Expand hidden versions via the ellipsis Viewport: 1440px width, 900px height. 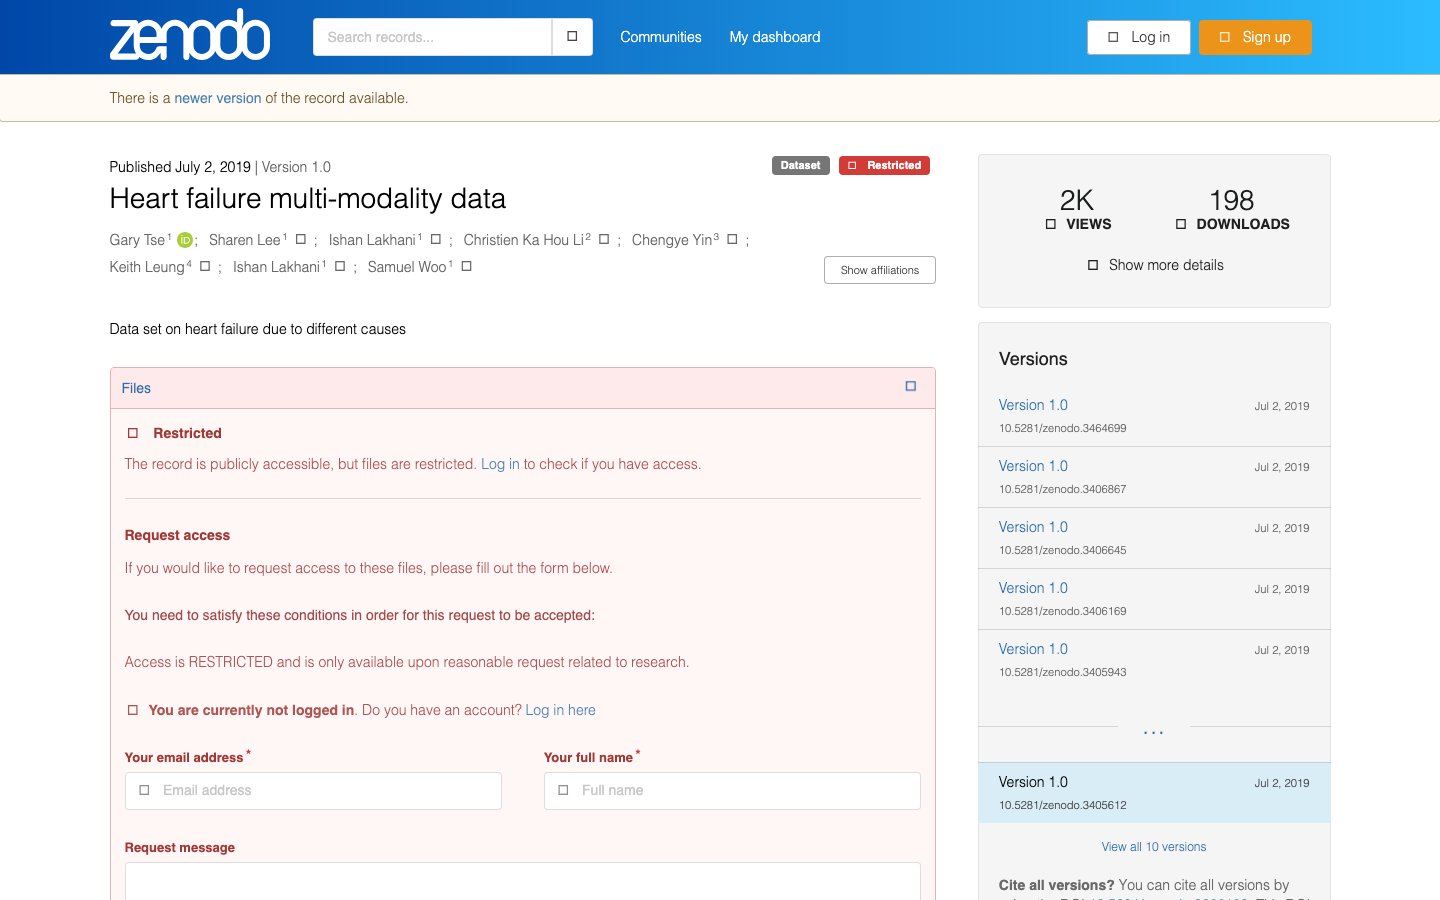click(x=1154, y=733)
